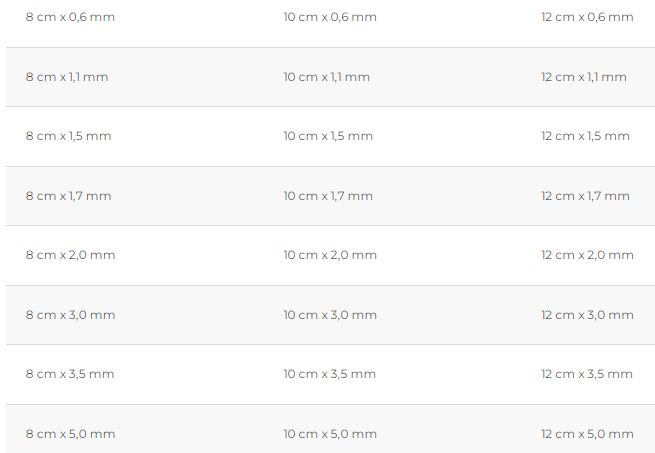
Task: Click the 10 cm x 1,1 mm cell
Action: 326,77
